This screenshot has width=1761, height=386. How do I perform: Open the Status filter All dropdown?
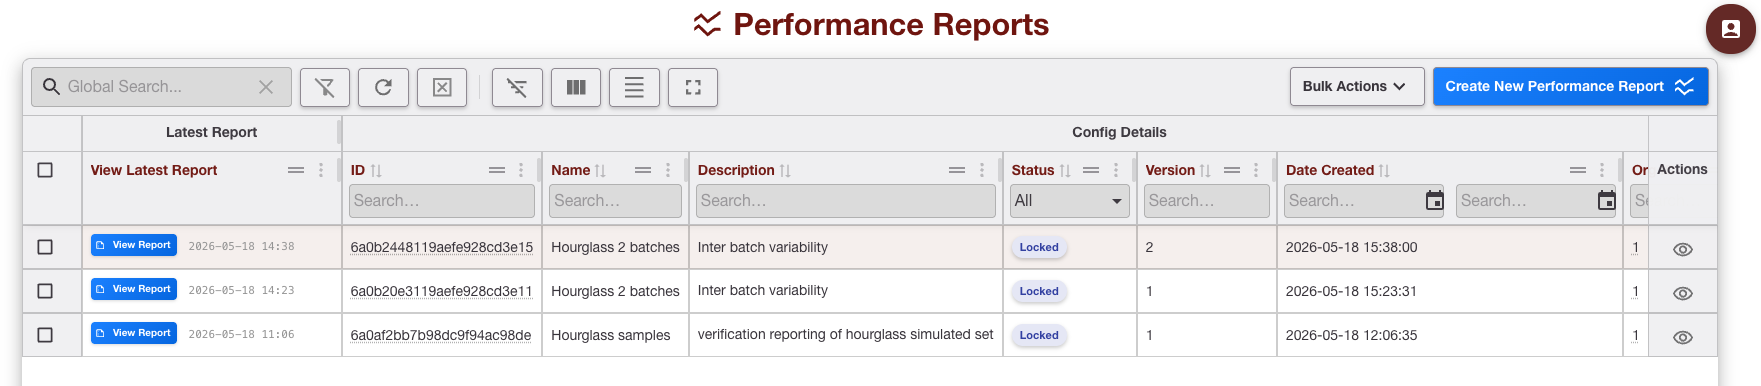[1069, 200]
